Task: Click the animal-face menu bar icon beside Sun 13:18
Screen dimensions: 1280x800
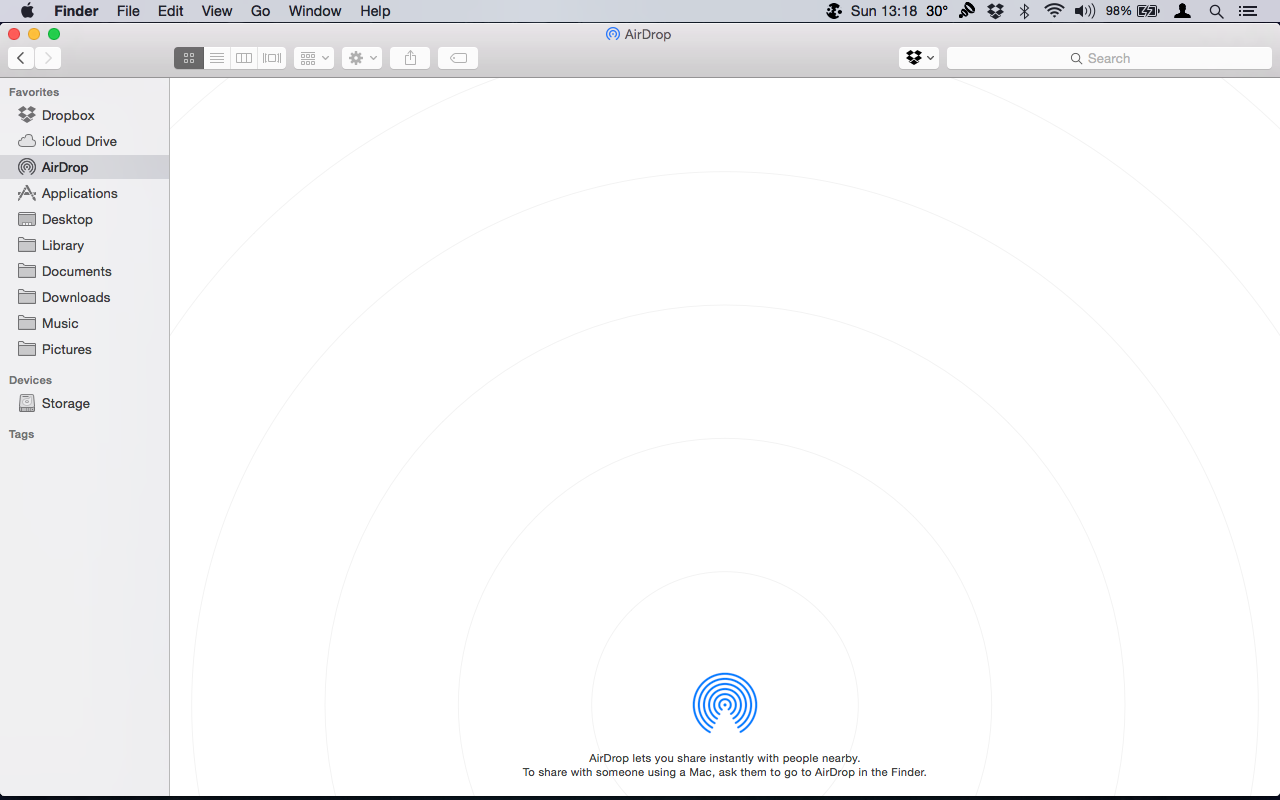Action: click(x=834, y=11)
